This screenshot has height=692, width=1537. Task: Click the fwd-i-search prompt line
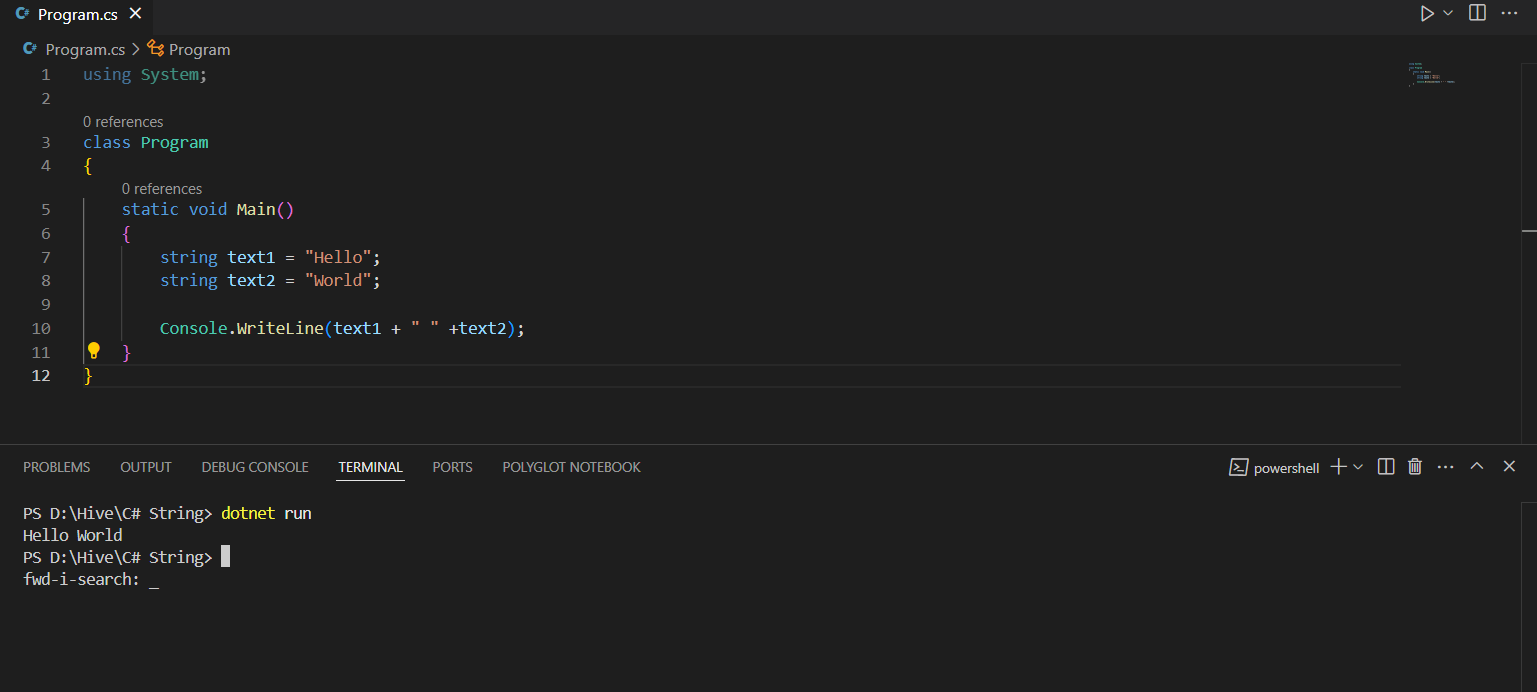pos(91,580)
